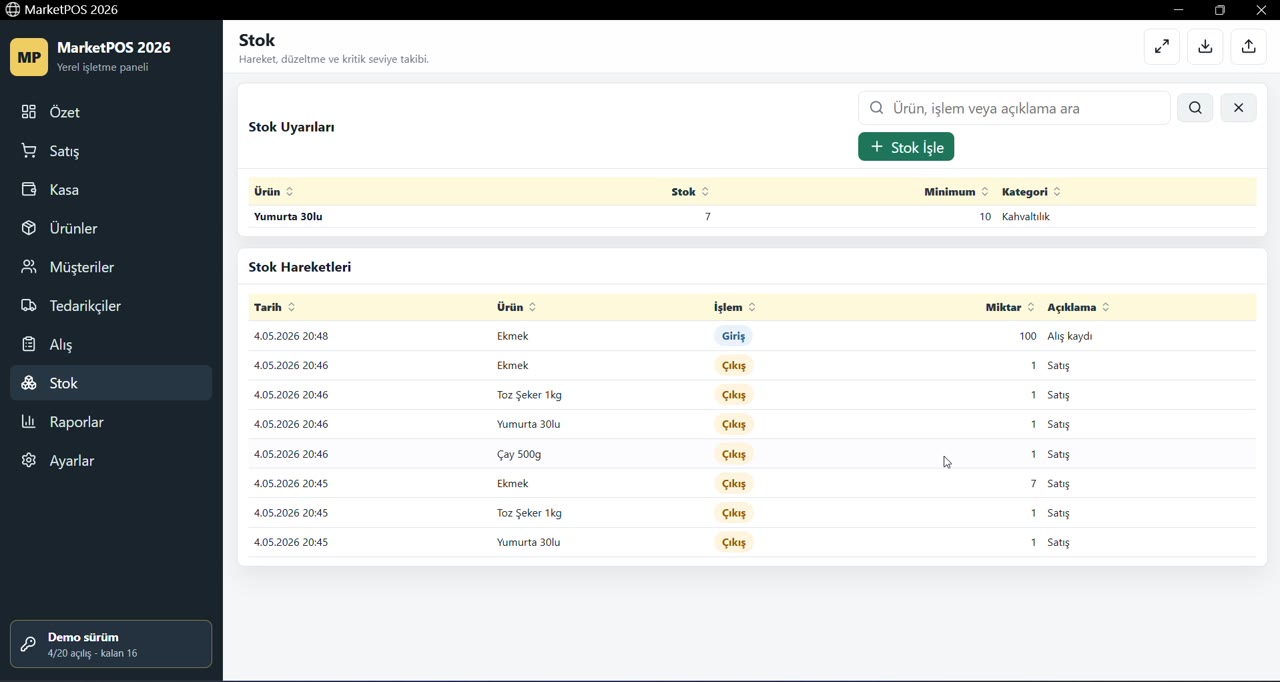The image size is (1280, 682).
Task: Sort Stok Uyarıları by Ürün column
Action: point(274,192)
